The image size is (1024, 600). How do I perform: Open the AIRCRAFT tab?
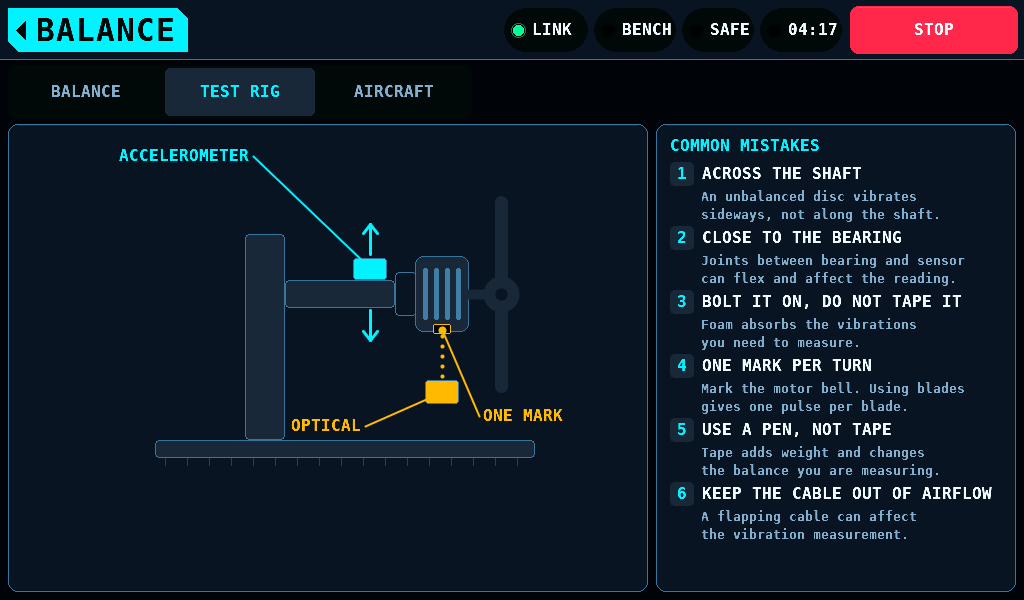point(393,91)
